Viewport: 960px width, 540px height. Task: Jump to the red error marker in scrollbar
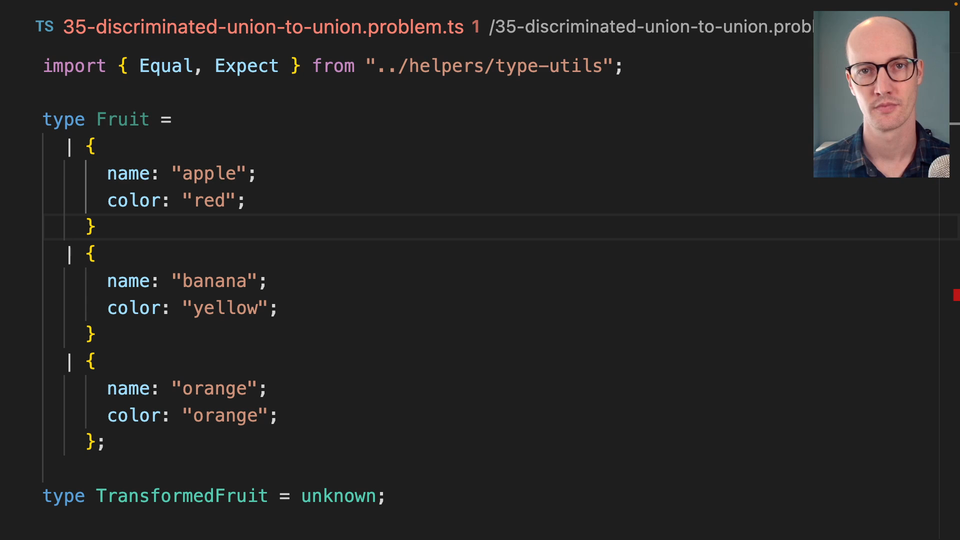pos(955,294)
